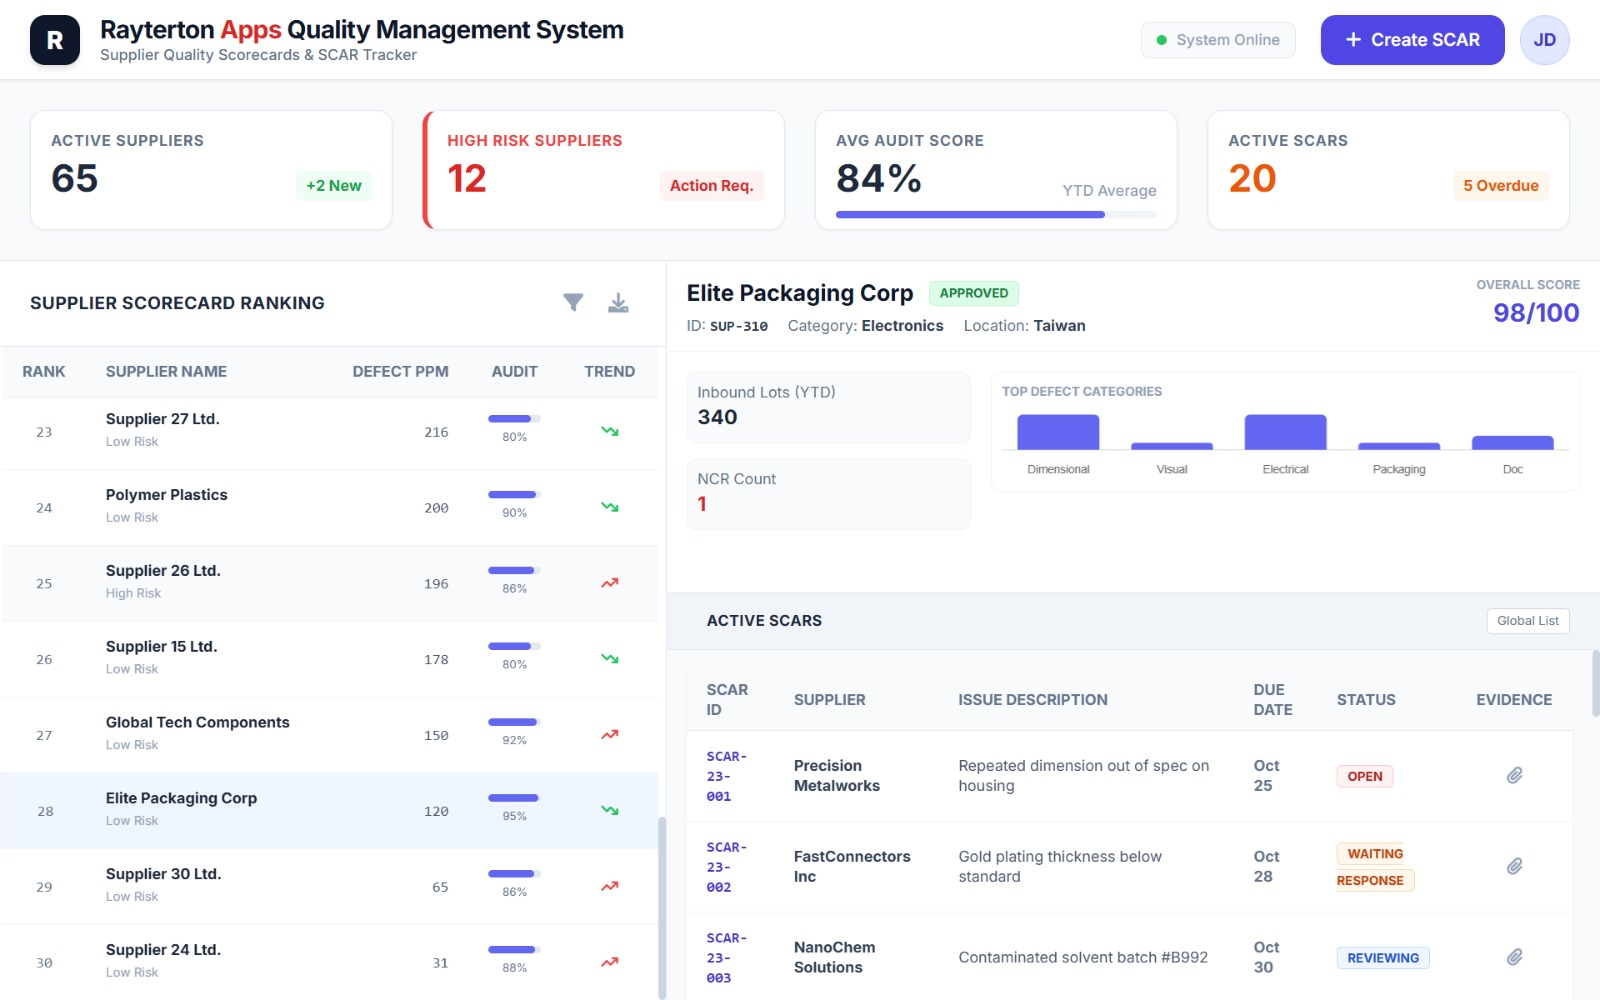Screen dimensions: 1600x1000
Task: Click the evidence paperclip for SCAR-23-003
Action: (x=1516, y=957)
